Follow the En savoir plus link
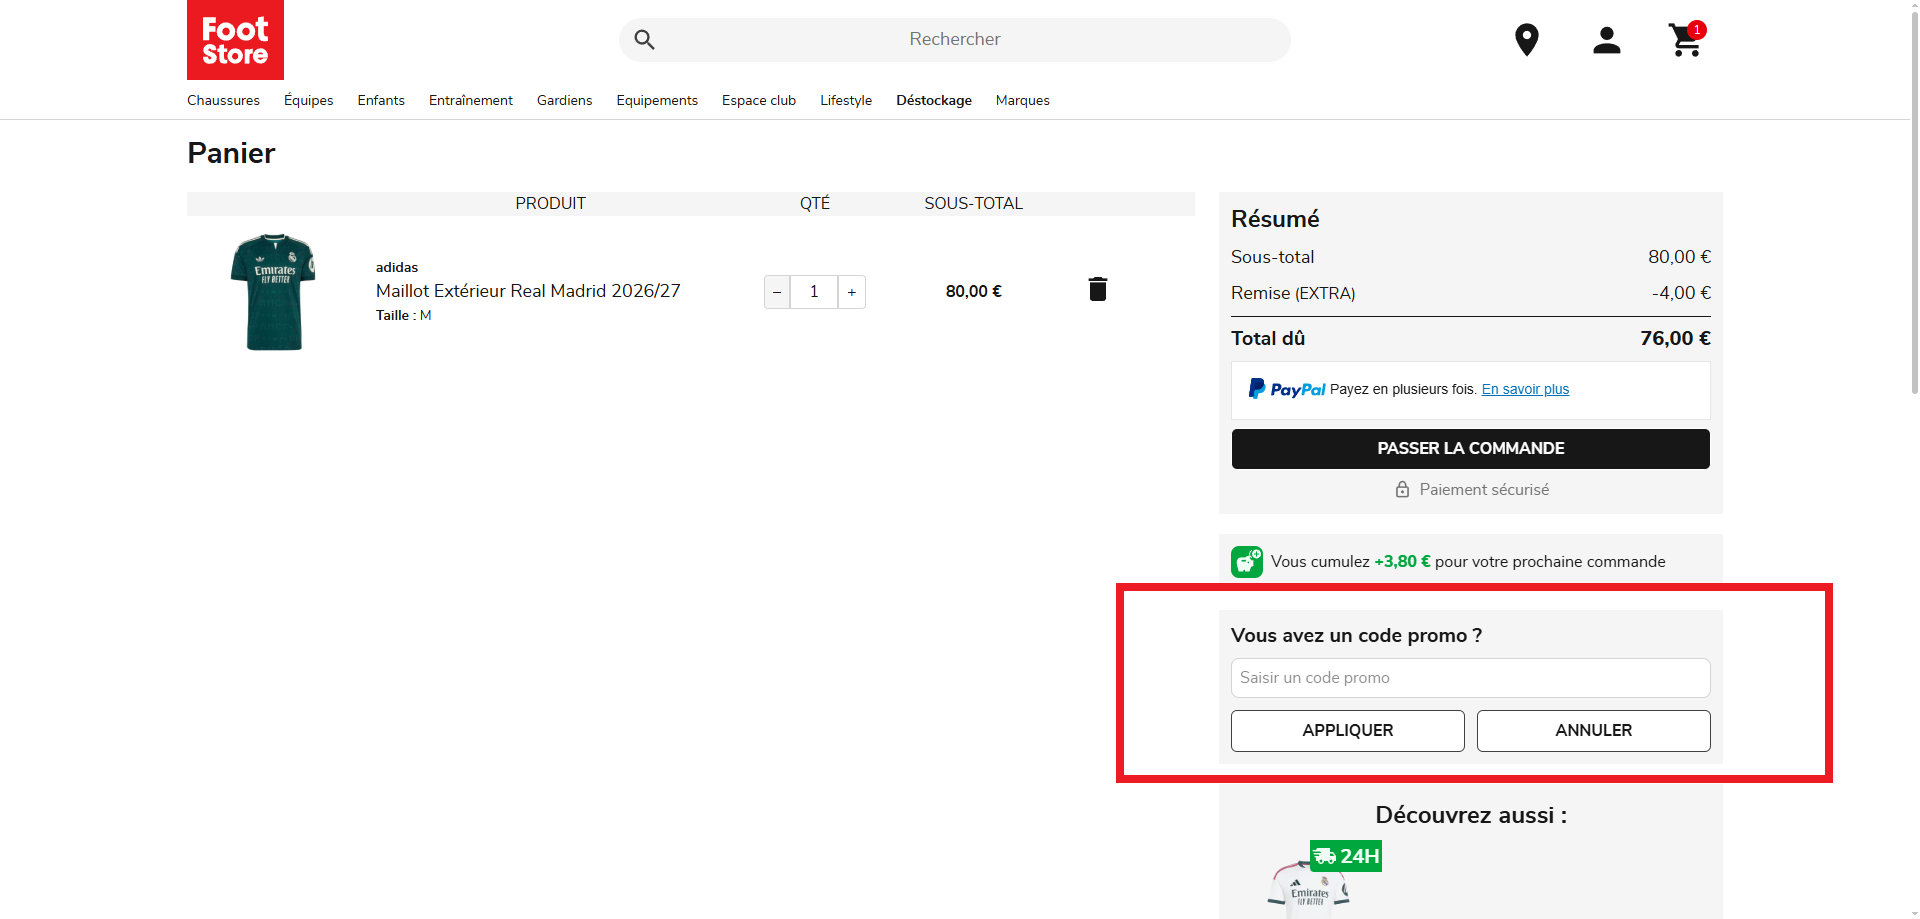Viewport: 1920px width, 919px height. click(x=1525, y=389)
